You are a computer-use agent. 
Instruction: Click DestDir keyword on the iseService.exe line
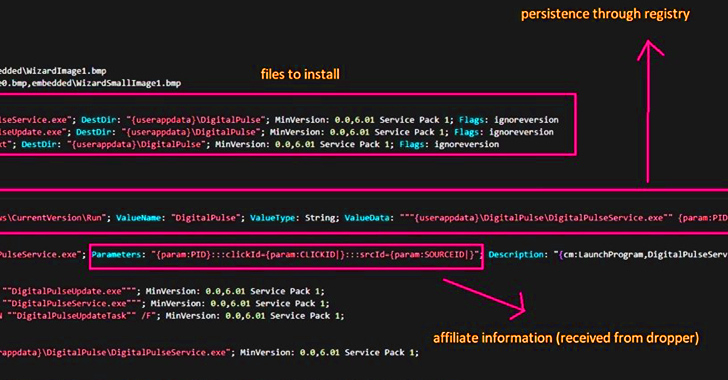tap(99, 120)
